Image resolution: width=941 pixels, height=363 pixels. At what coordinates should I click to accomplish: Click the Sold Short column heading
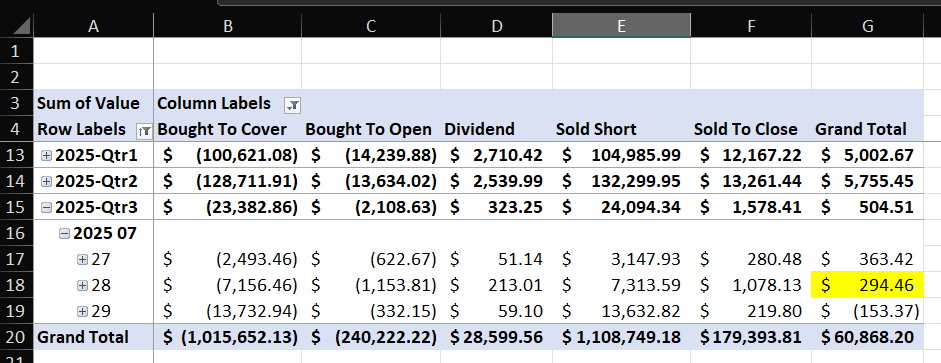click(x=621, y=129)
